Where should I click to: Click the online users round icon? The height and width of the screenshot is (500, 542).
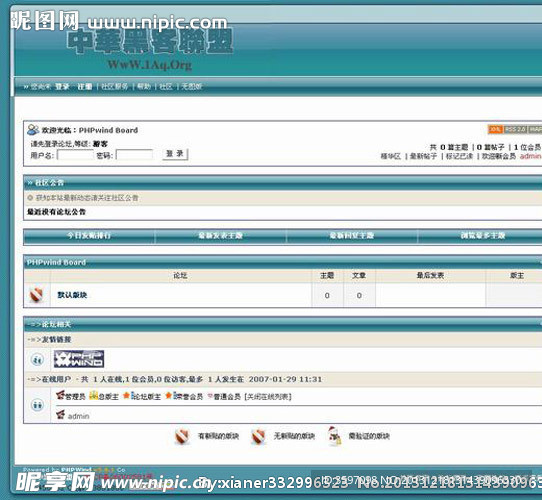[37, 405]
